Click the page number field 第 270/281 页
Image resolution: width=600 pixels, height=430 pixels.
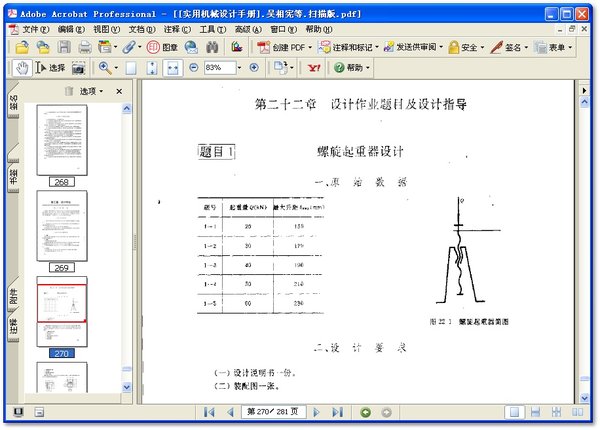point(273,412)
